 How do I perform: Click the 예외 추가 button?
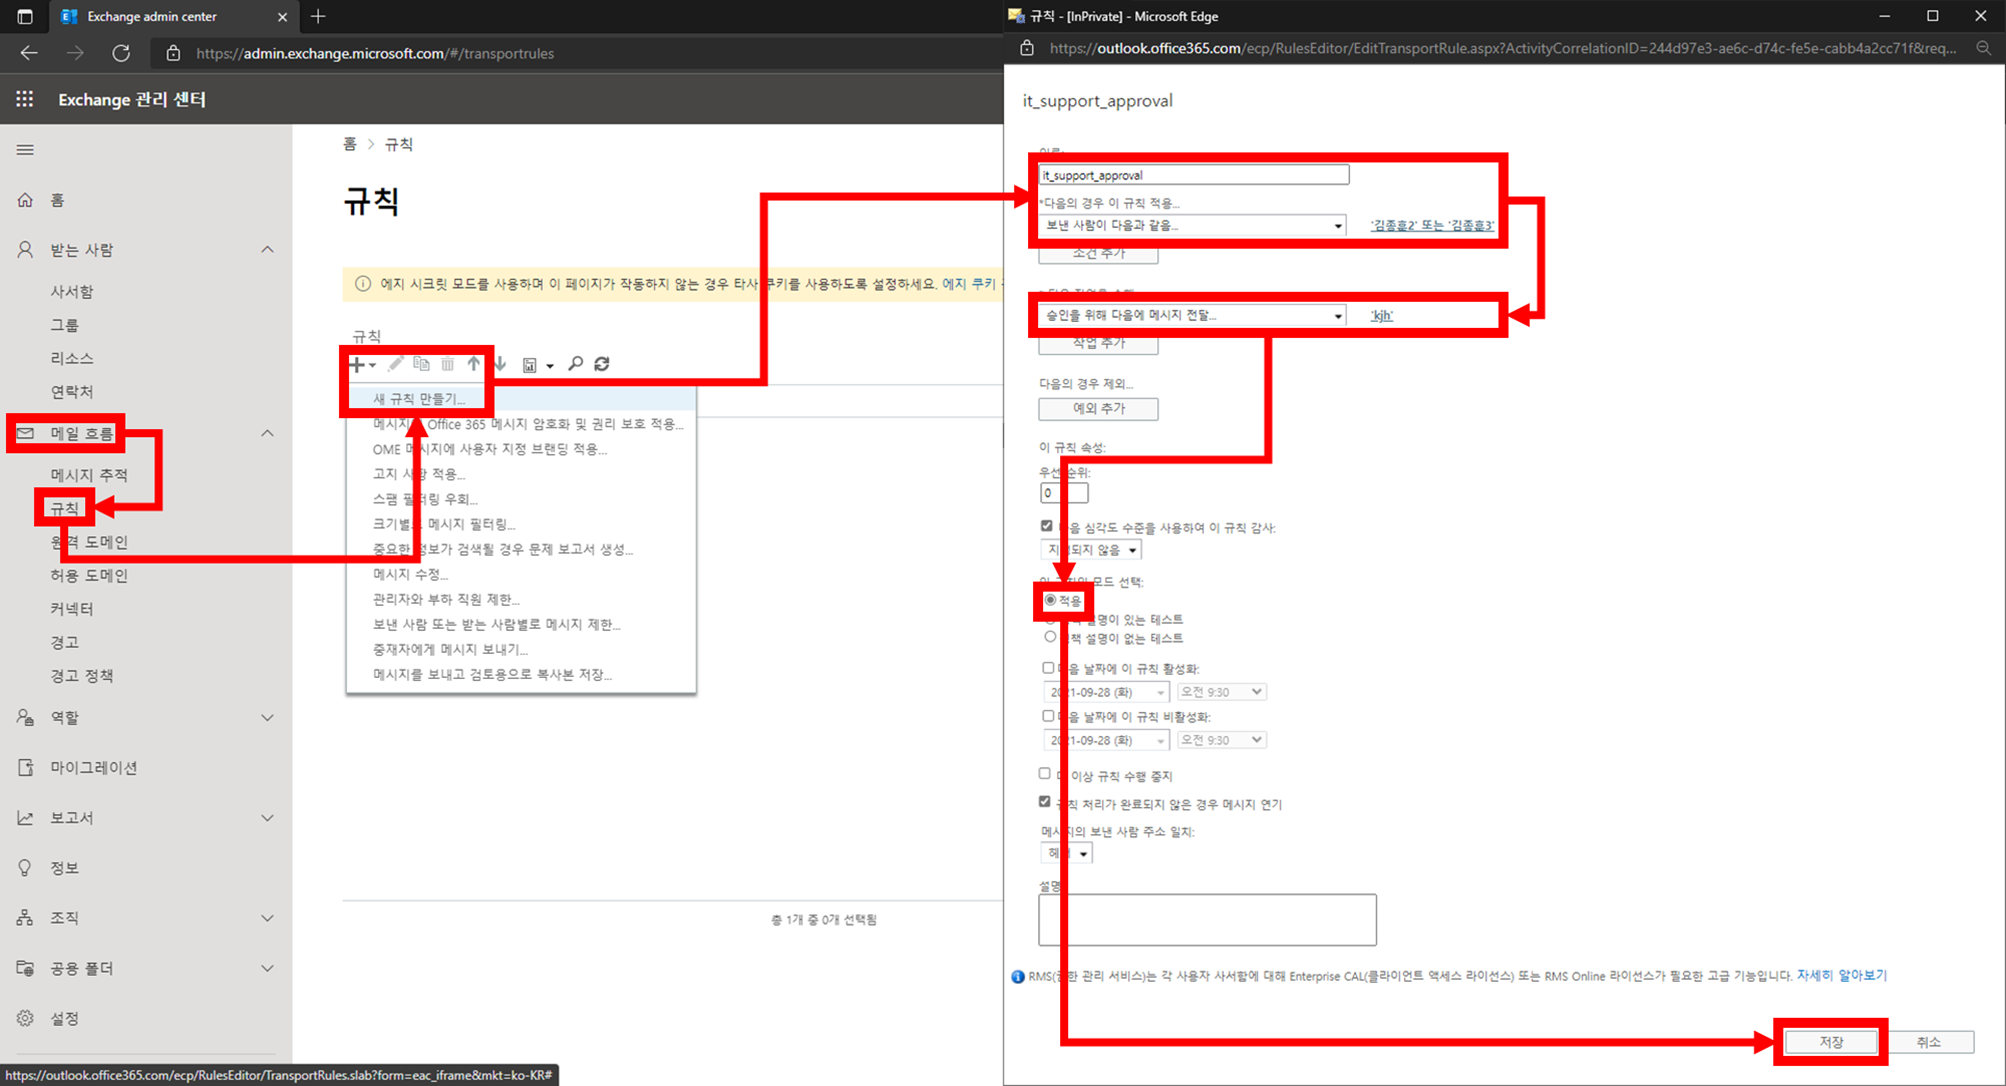1098,409
